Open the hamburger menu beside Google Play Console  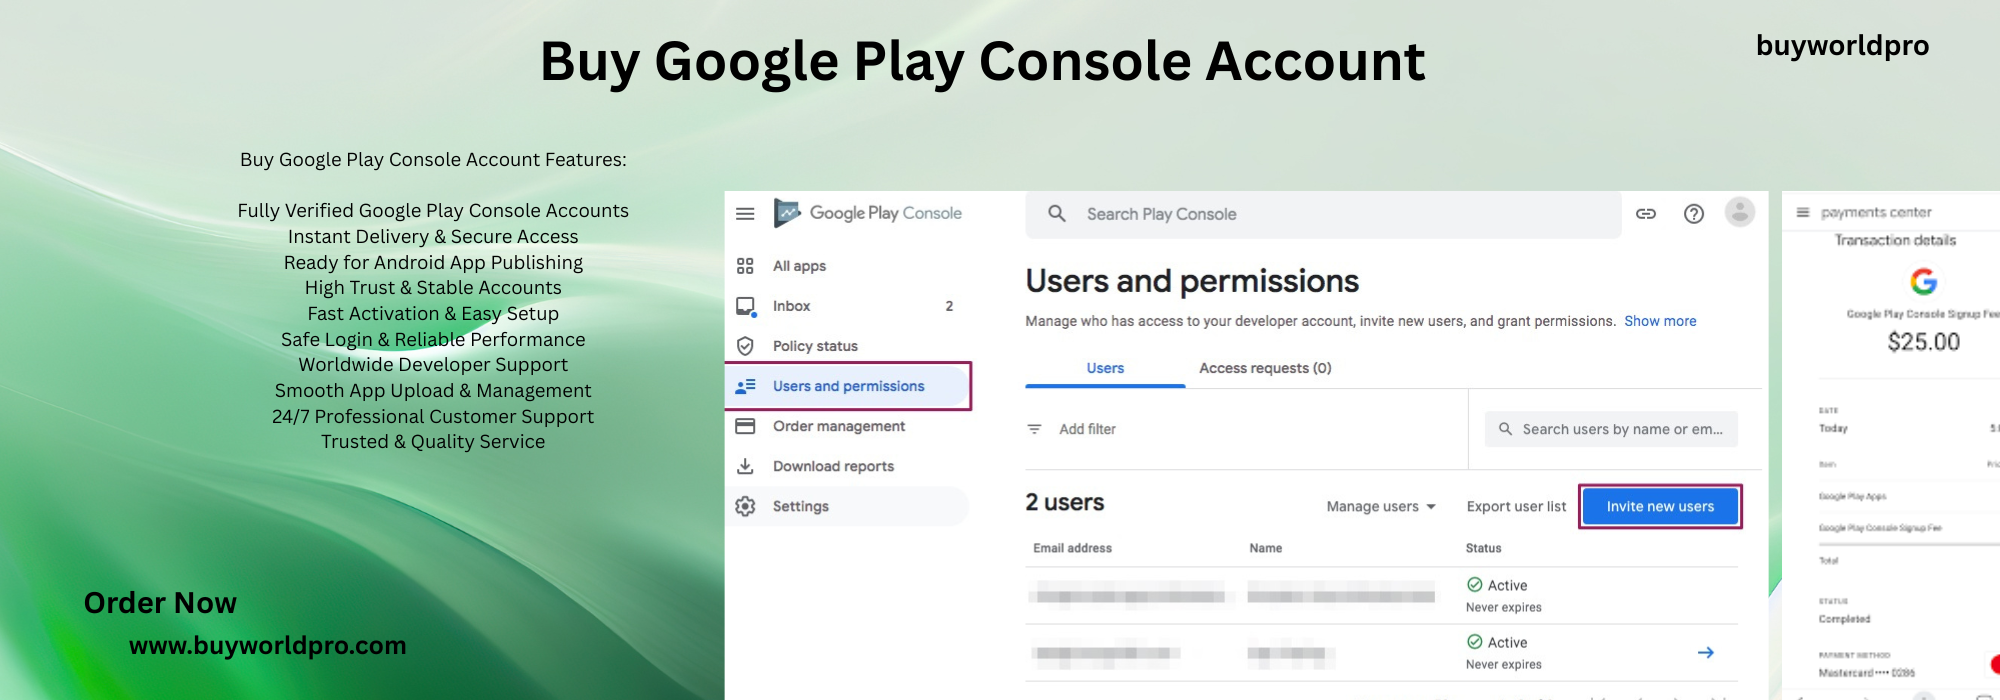(x=745, y=213)
